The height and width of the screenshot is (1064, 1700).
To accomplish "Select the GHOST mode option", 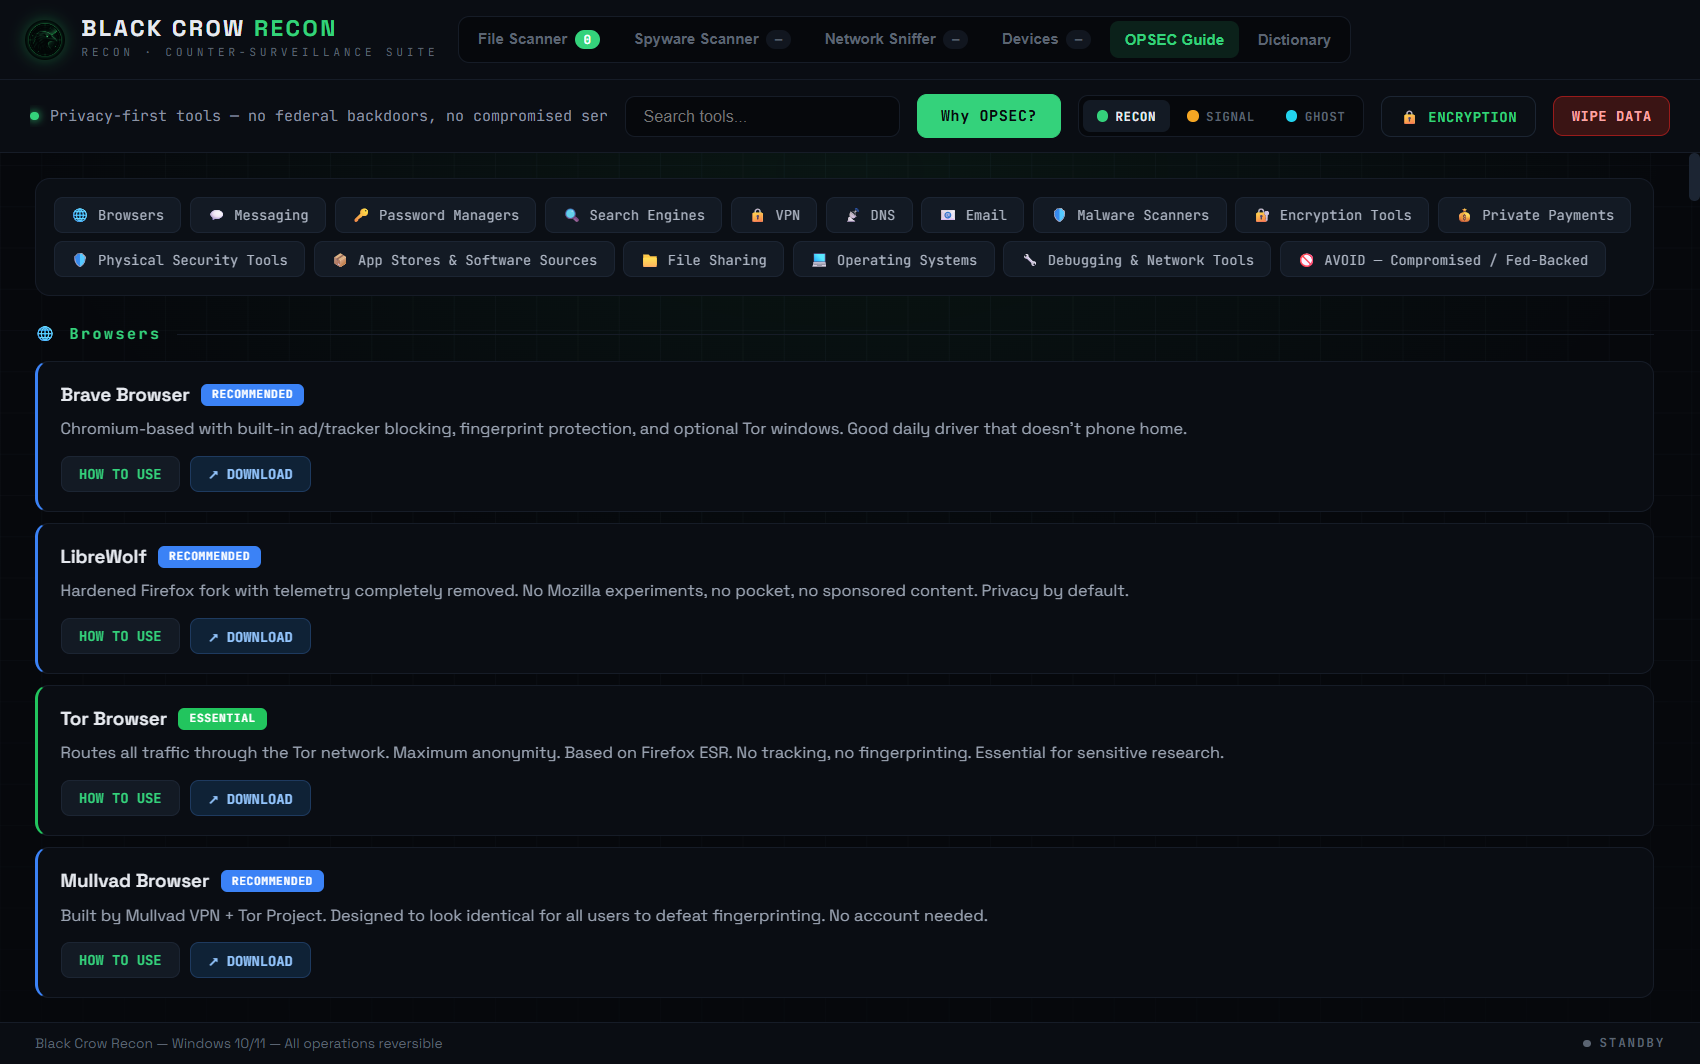I will (1315, 116).
